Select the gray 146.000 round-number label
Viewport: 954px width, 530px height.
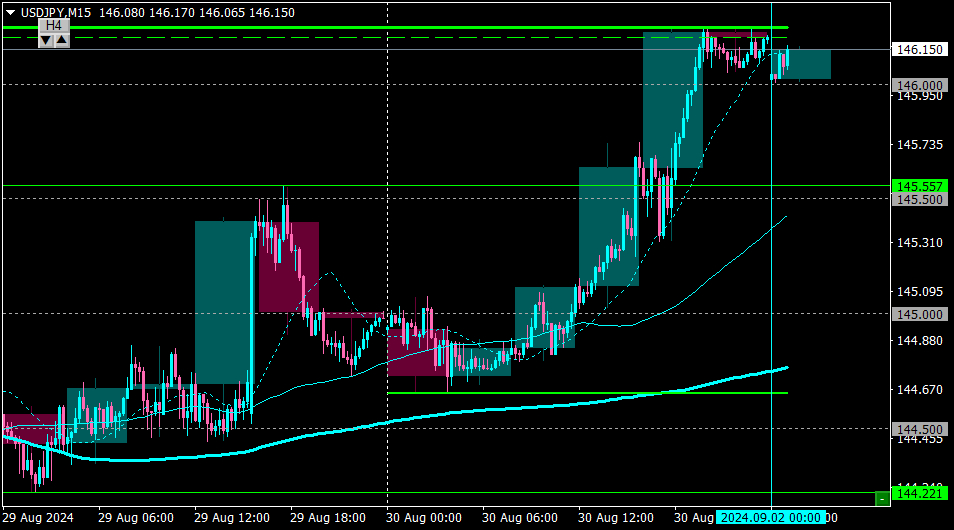point(919,85)
